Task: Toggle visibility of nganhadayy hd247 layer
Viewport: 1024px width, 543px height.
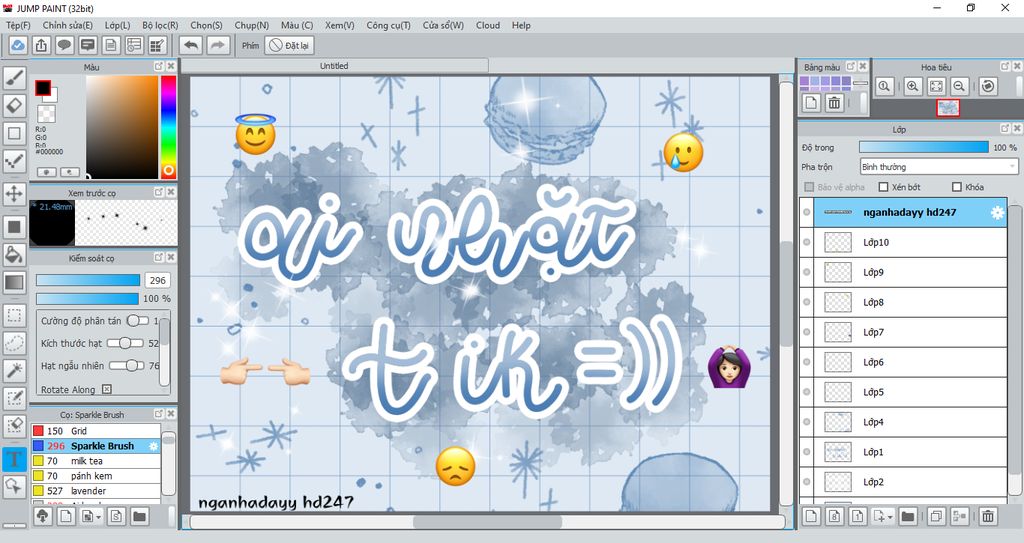Action: click(807, 212)
